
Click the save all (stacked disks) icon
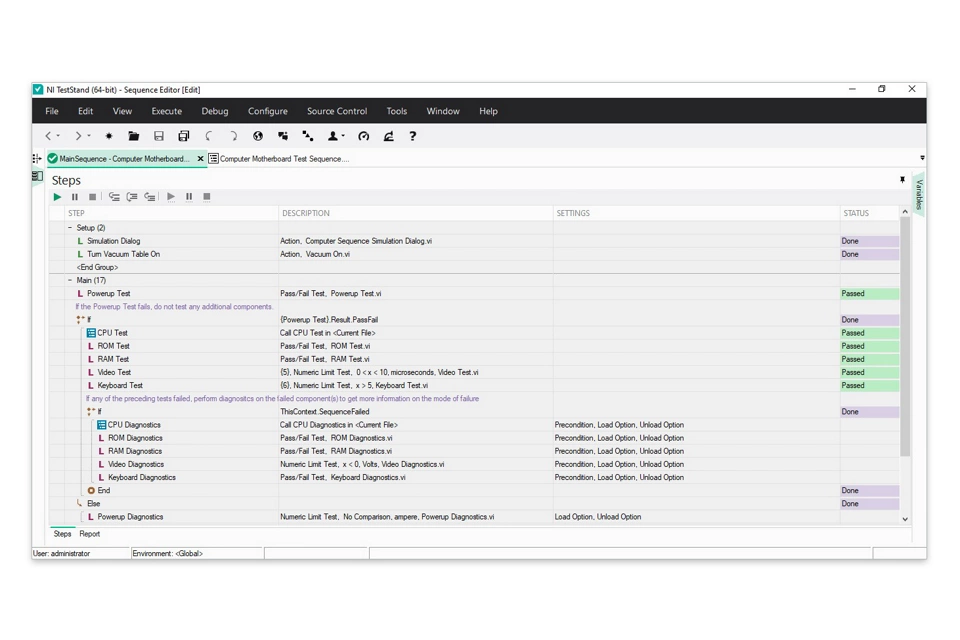pyautogui.click(x=183, y=136)
